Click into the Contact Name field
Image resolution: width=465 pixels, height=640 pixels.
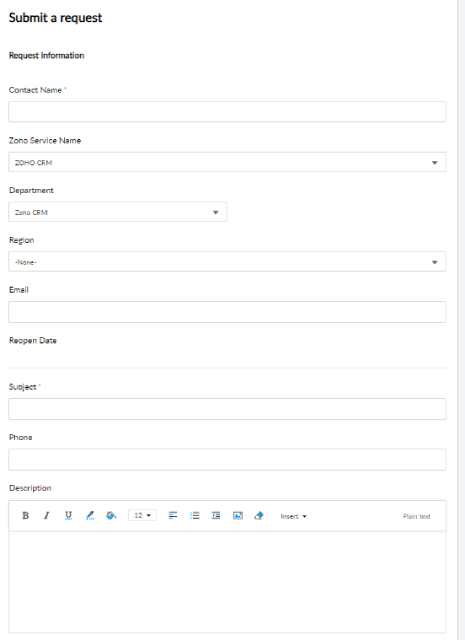point(227,111)
